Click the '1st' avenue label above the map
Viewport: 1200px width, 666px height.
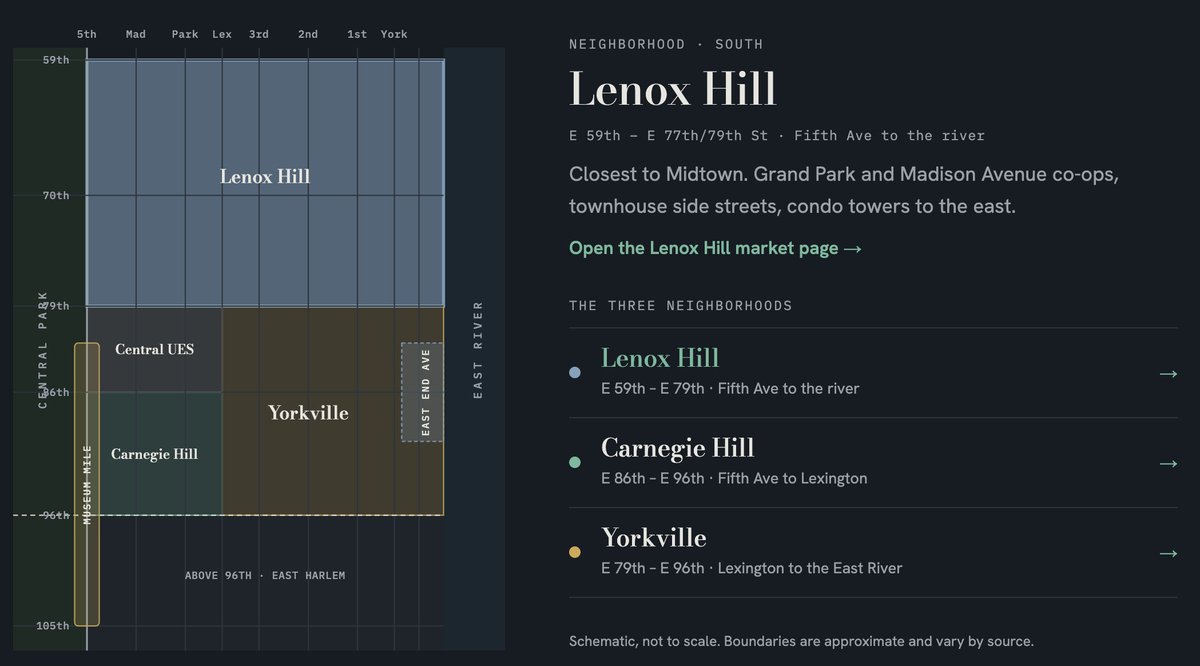click(357, 34)
